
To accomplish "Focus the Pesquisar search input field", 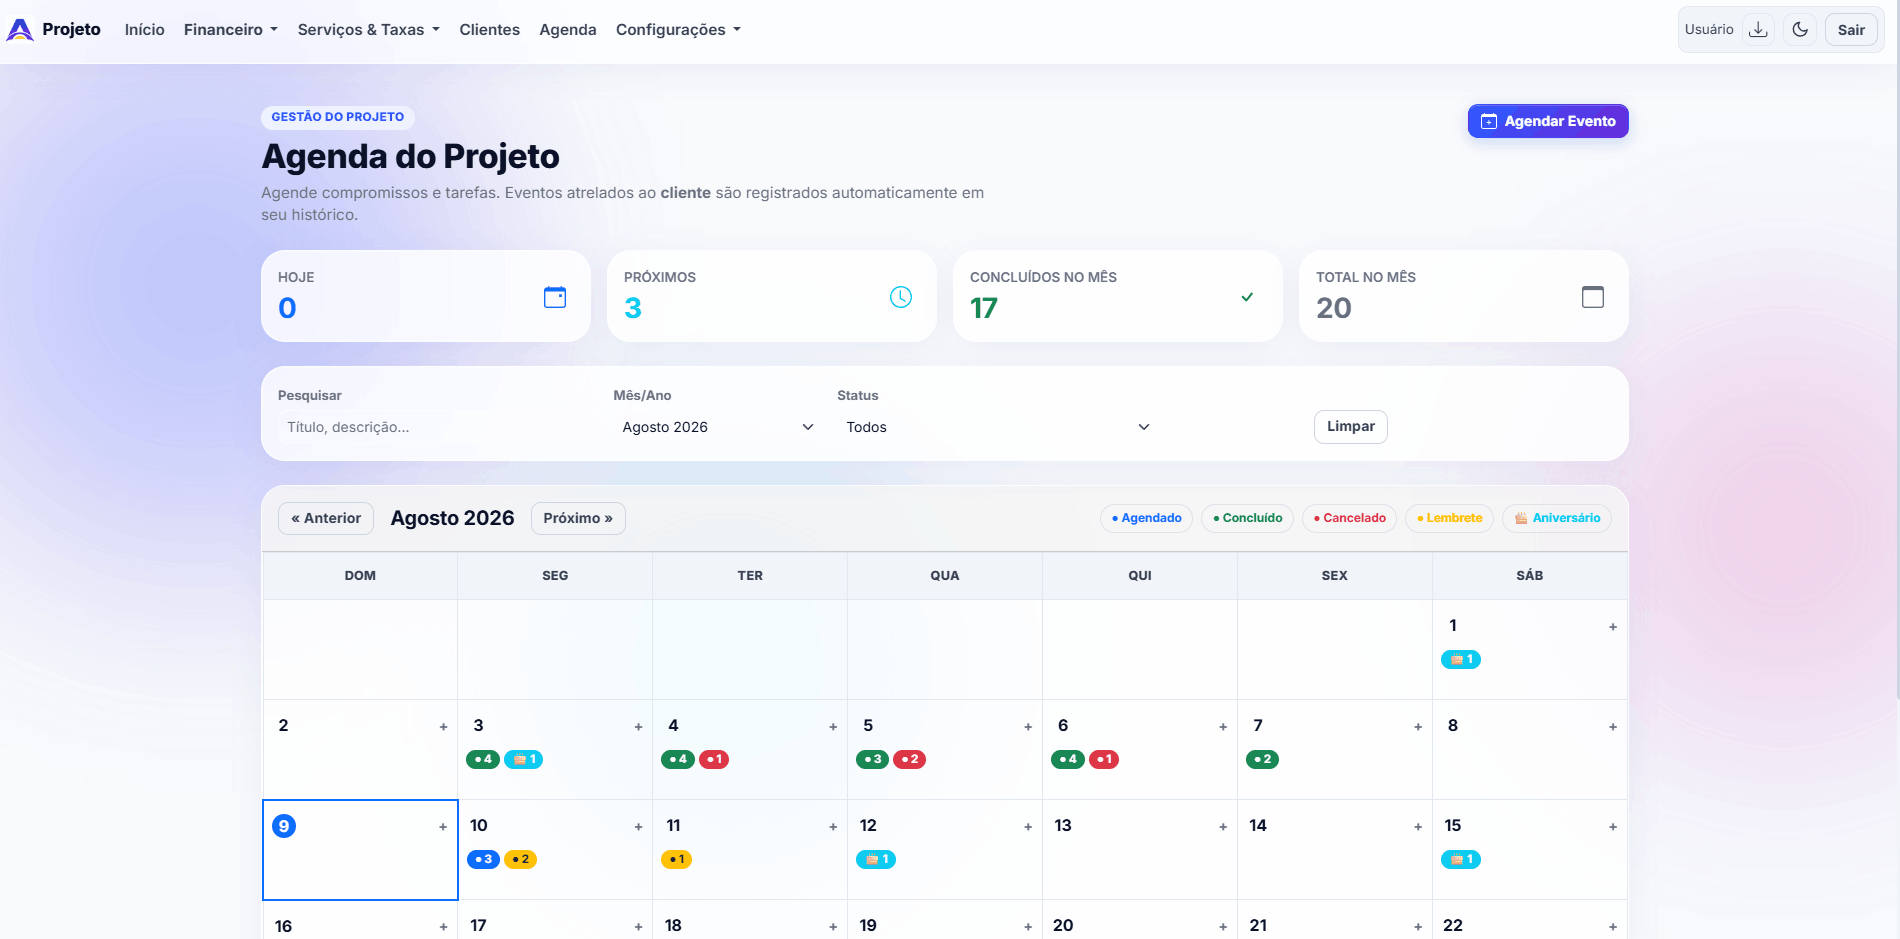I will tap(438, 427).
